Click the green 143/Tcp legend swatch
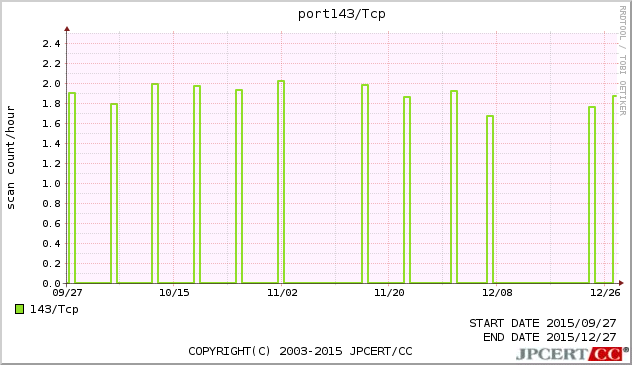Image resolution: width=632 pixels, height=365 pixels. click(x=19, y=309)
